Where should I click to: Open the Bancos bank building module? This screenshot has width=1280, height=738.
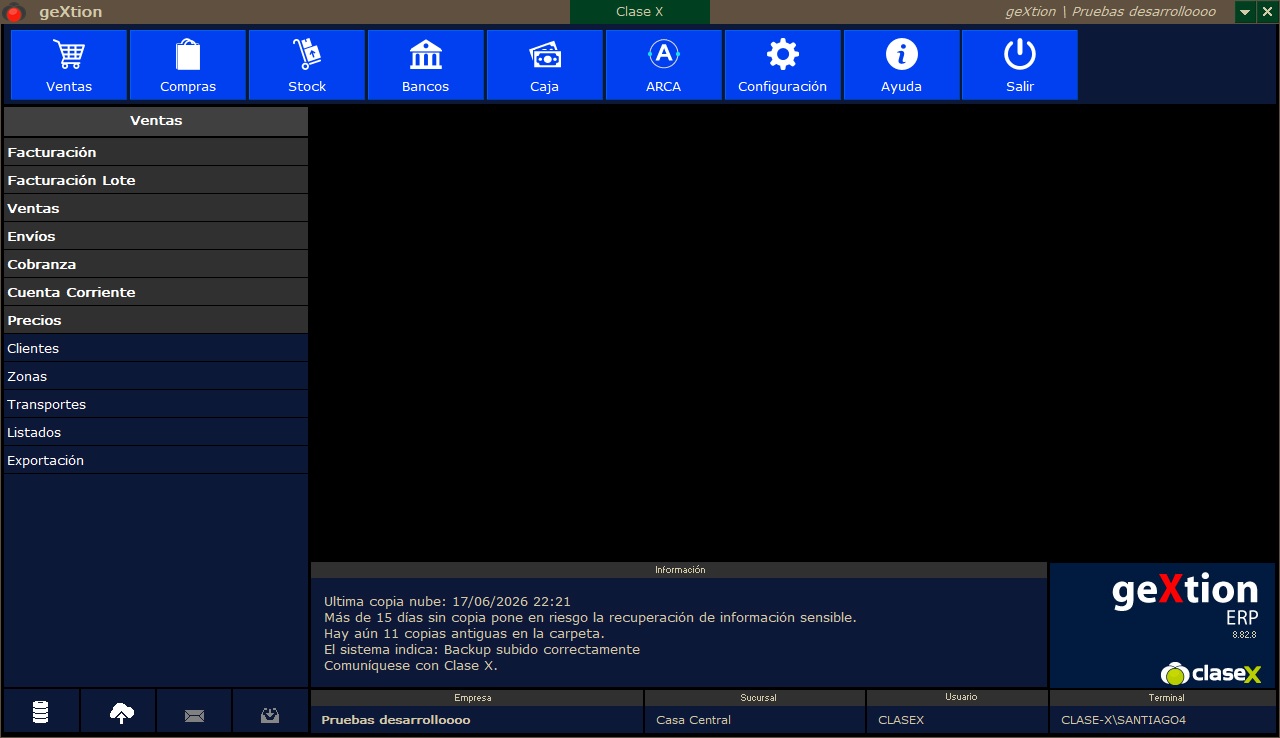(x=426, y=65)
